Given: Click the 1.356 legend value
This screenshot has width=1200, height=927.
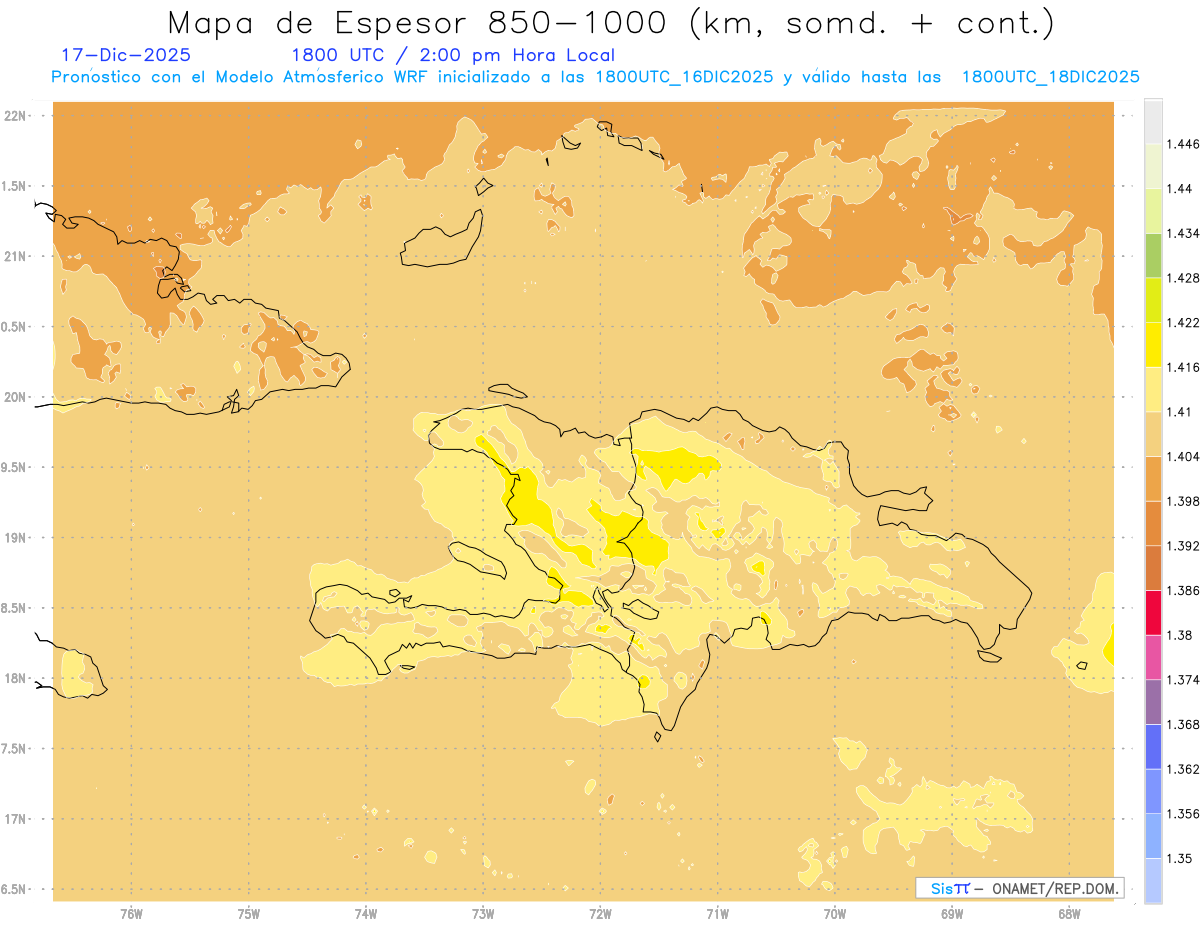Looking at the screenshot, I should pyautogui.click(x=1183, y=814).
